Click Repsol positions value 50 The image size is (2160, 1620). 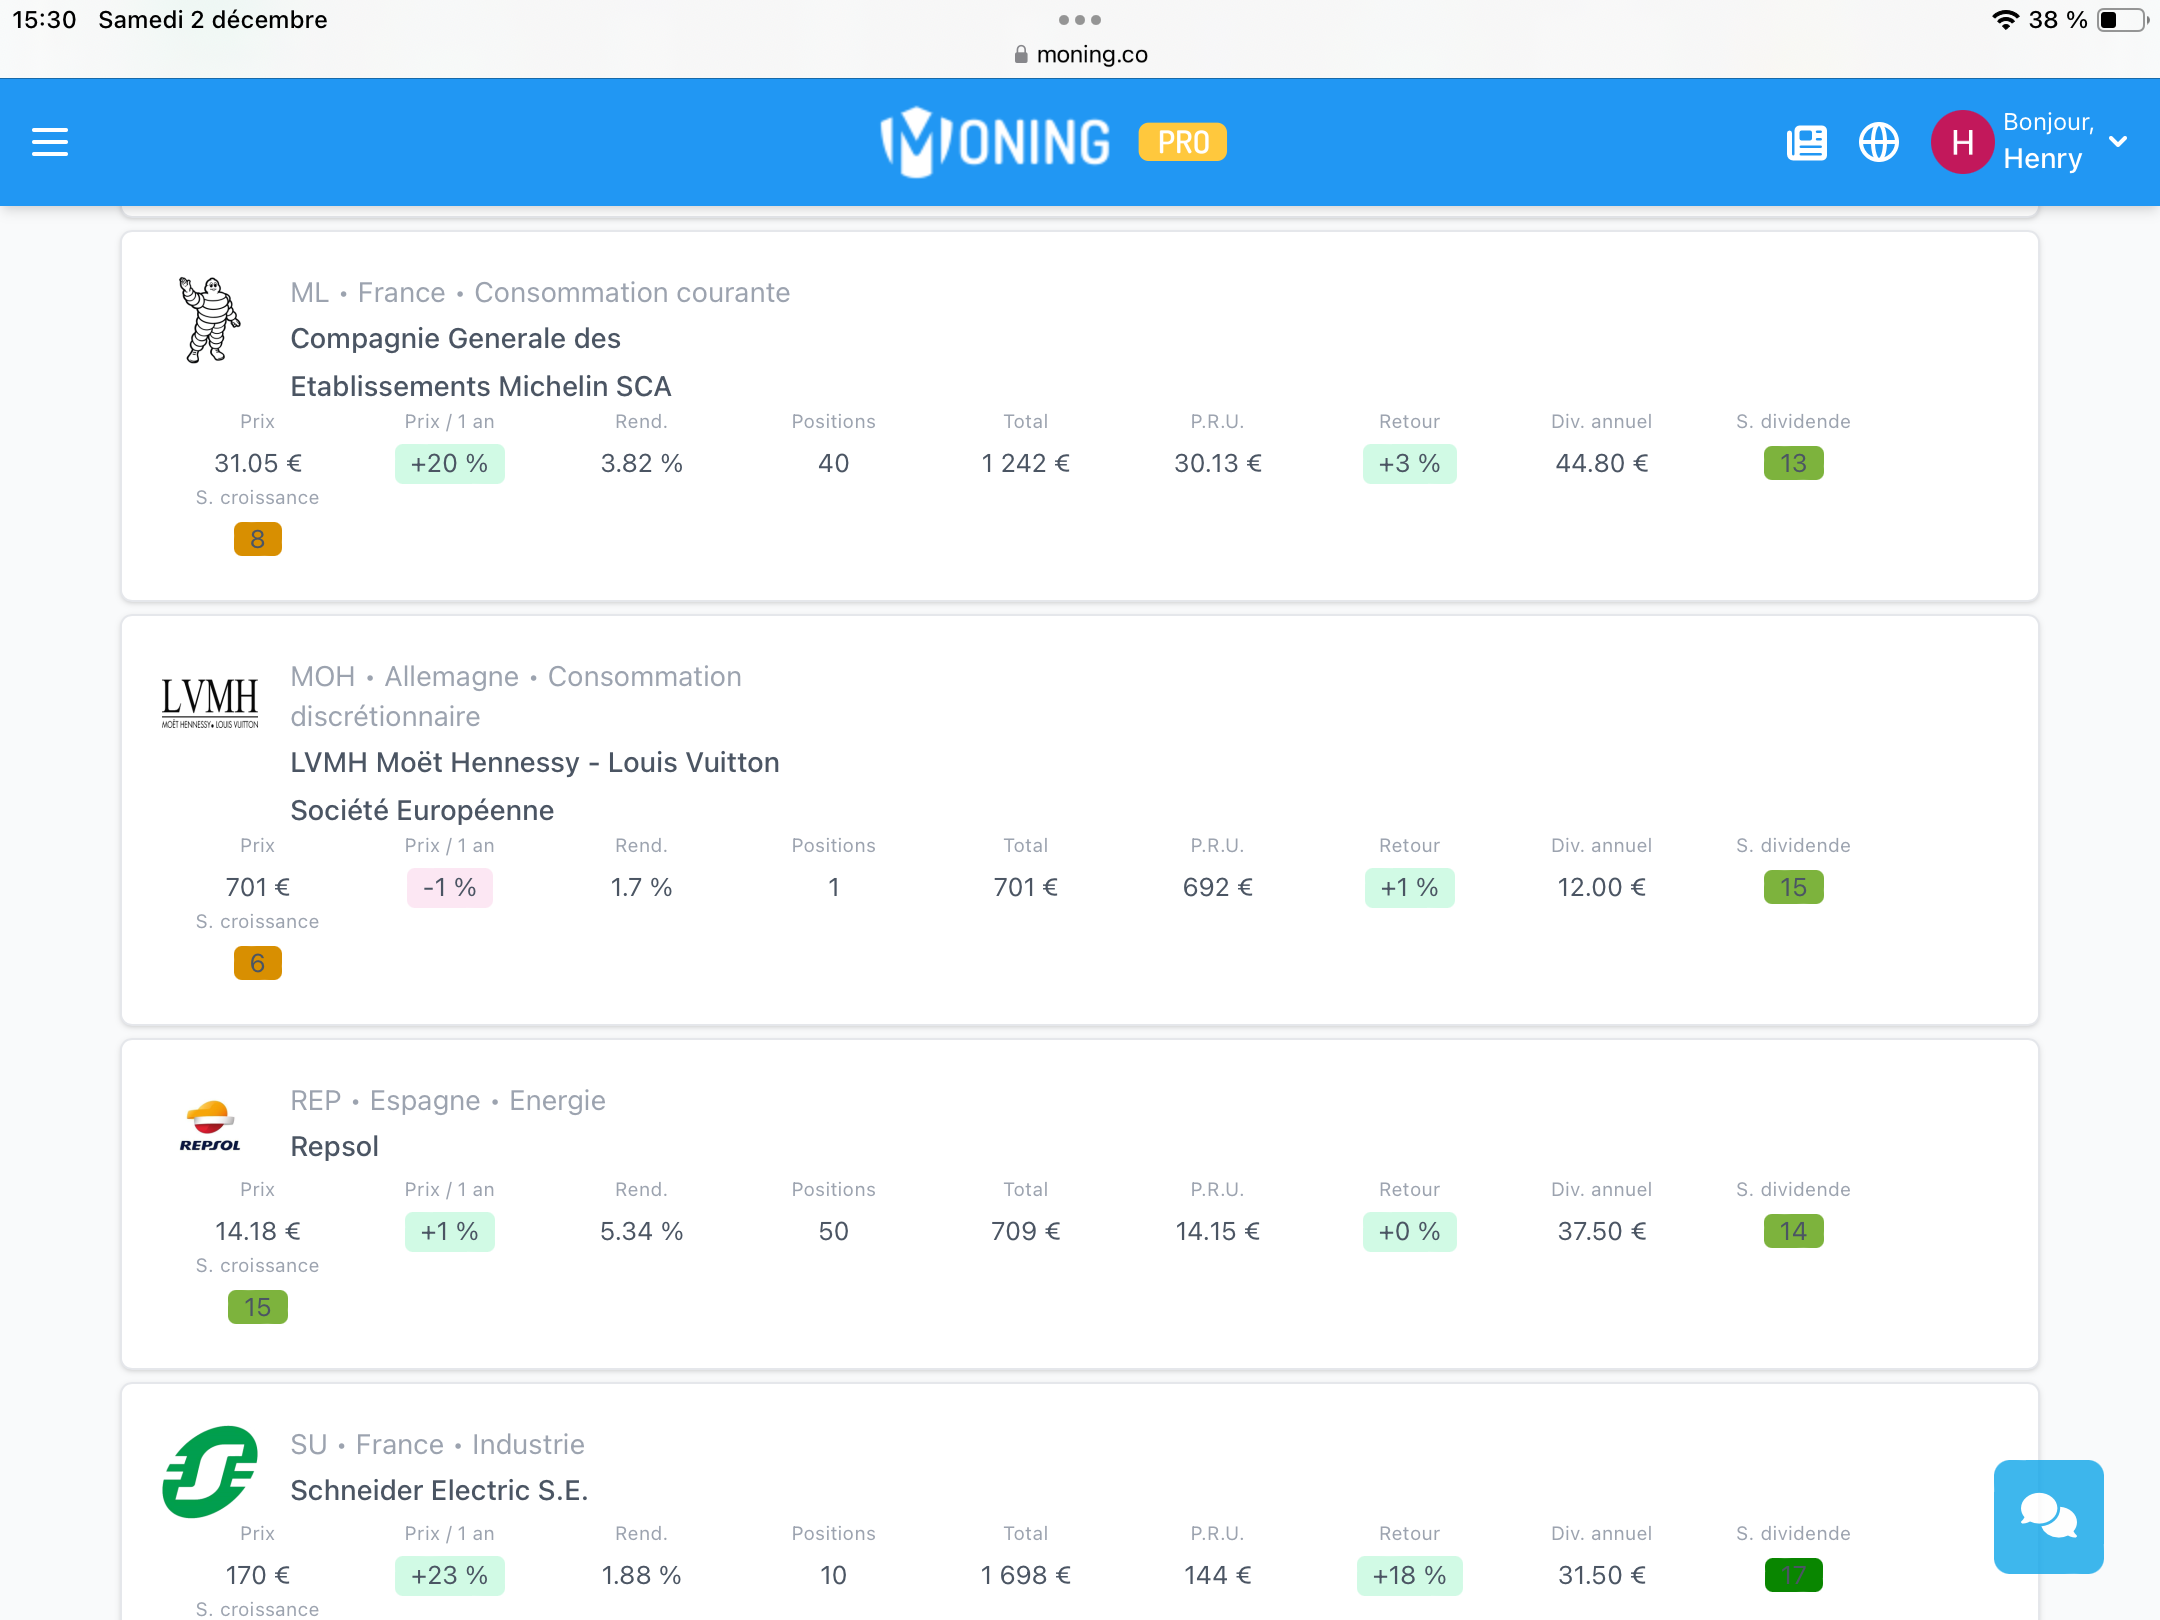click(x=834, y=1232)
